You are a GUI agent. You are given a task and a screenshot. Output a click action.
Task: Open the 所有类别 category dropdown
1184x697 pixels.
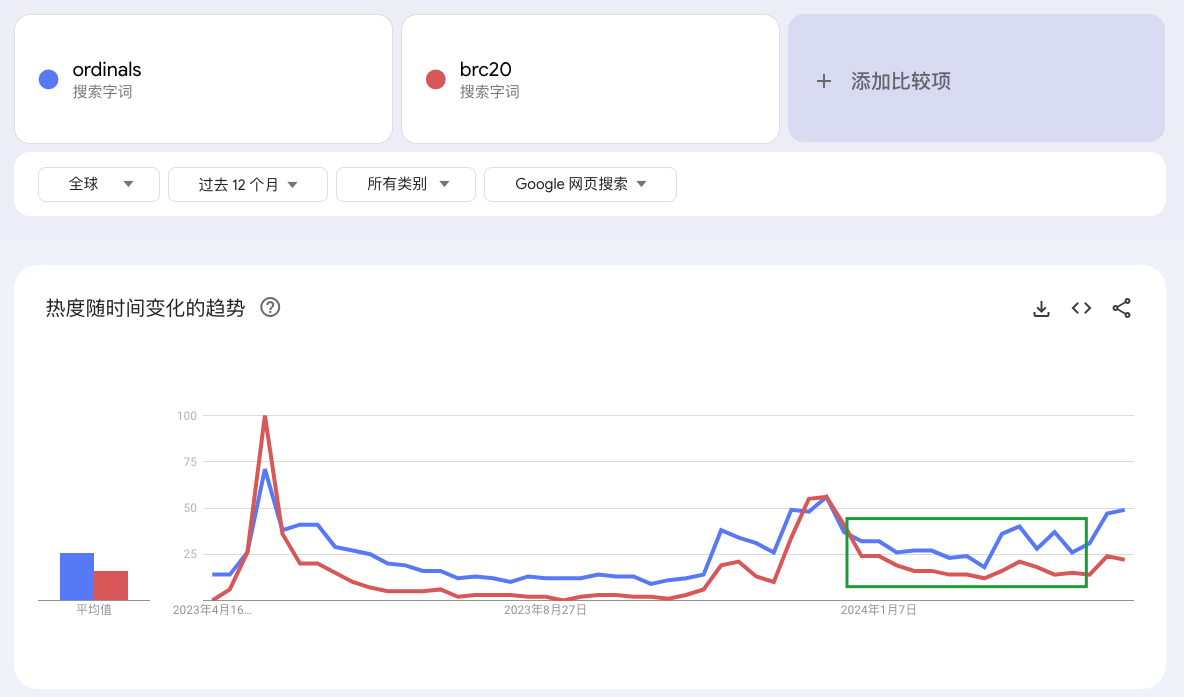click(x=406, y=184)
